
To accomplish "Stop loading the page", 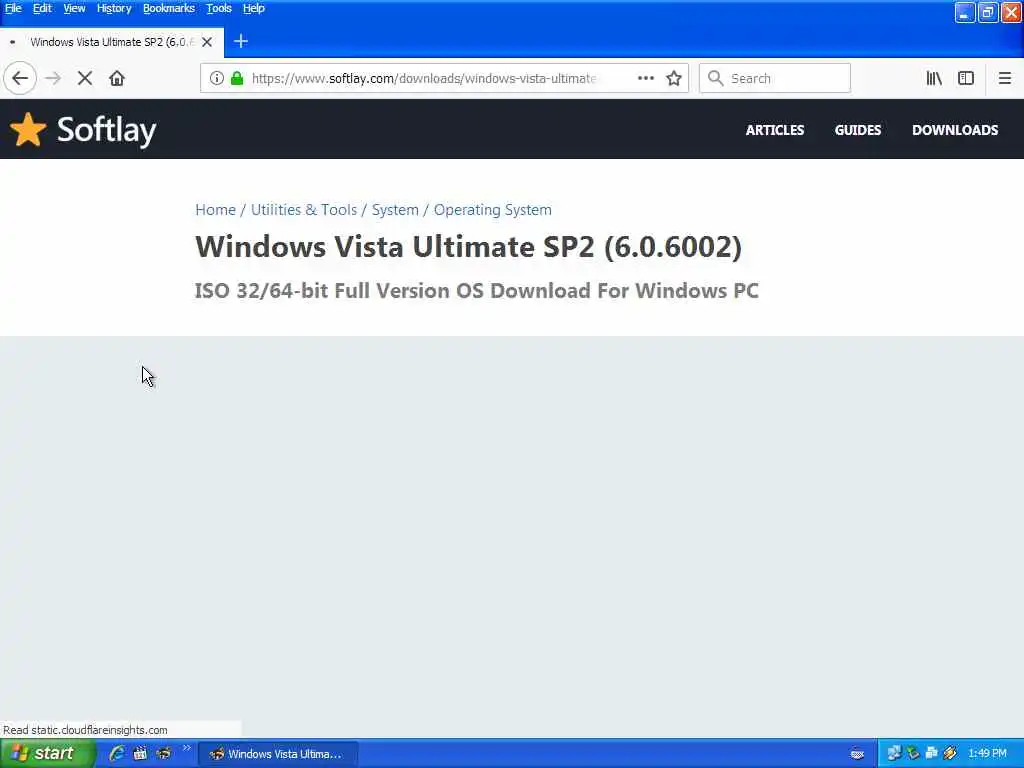I will pos(85,78).
